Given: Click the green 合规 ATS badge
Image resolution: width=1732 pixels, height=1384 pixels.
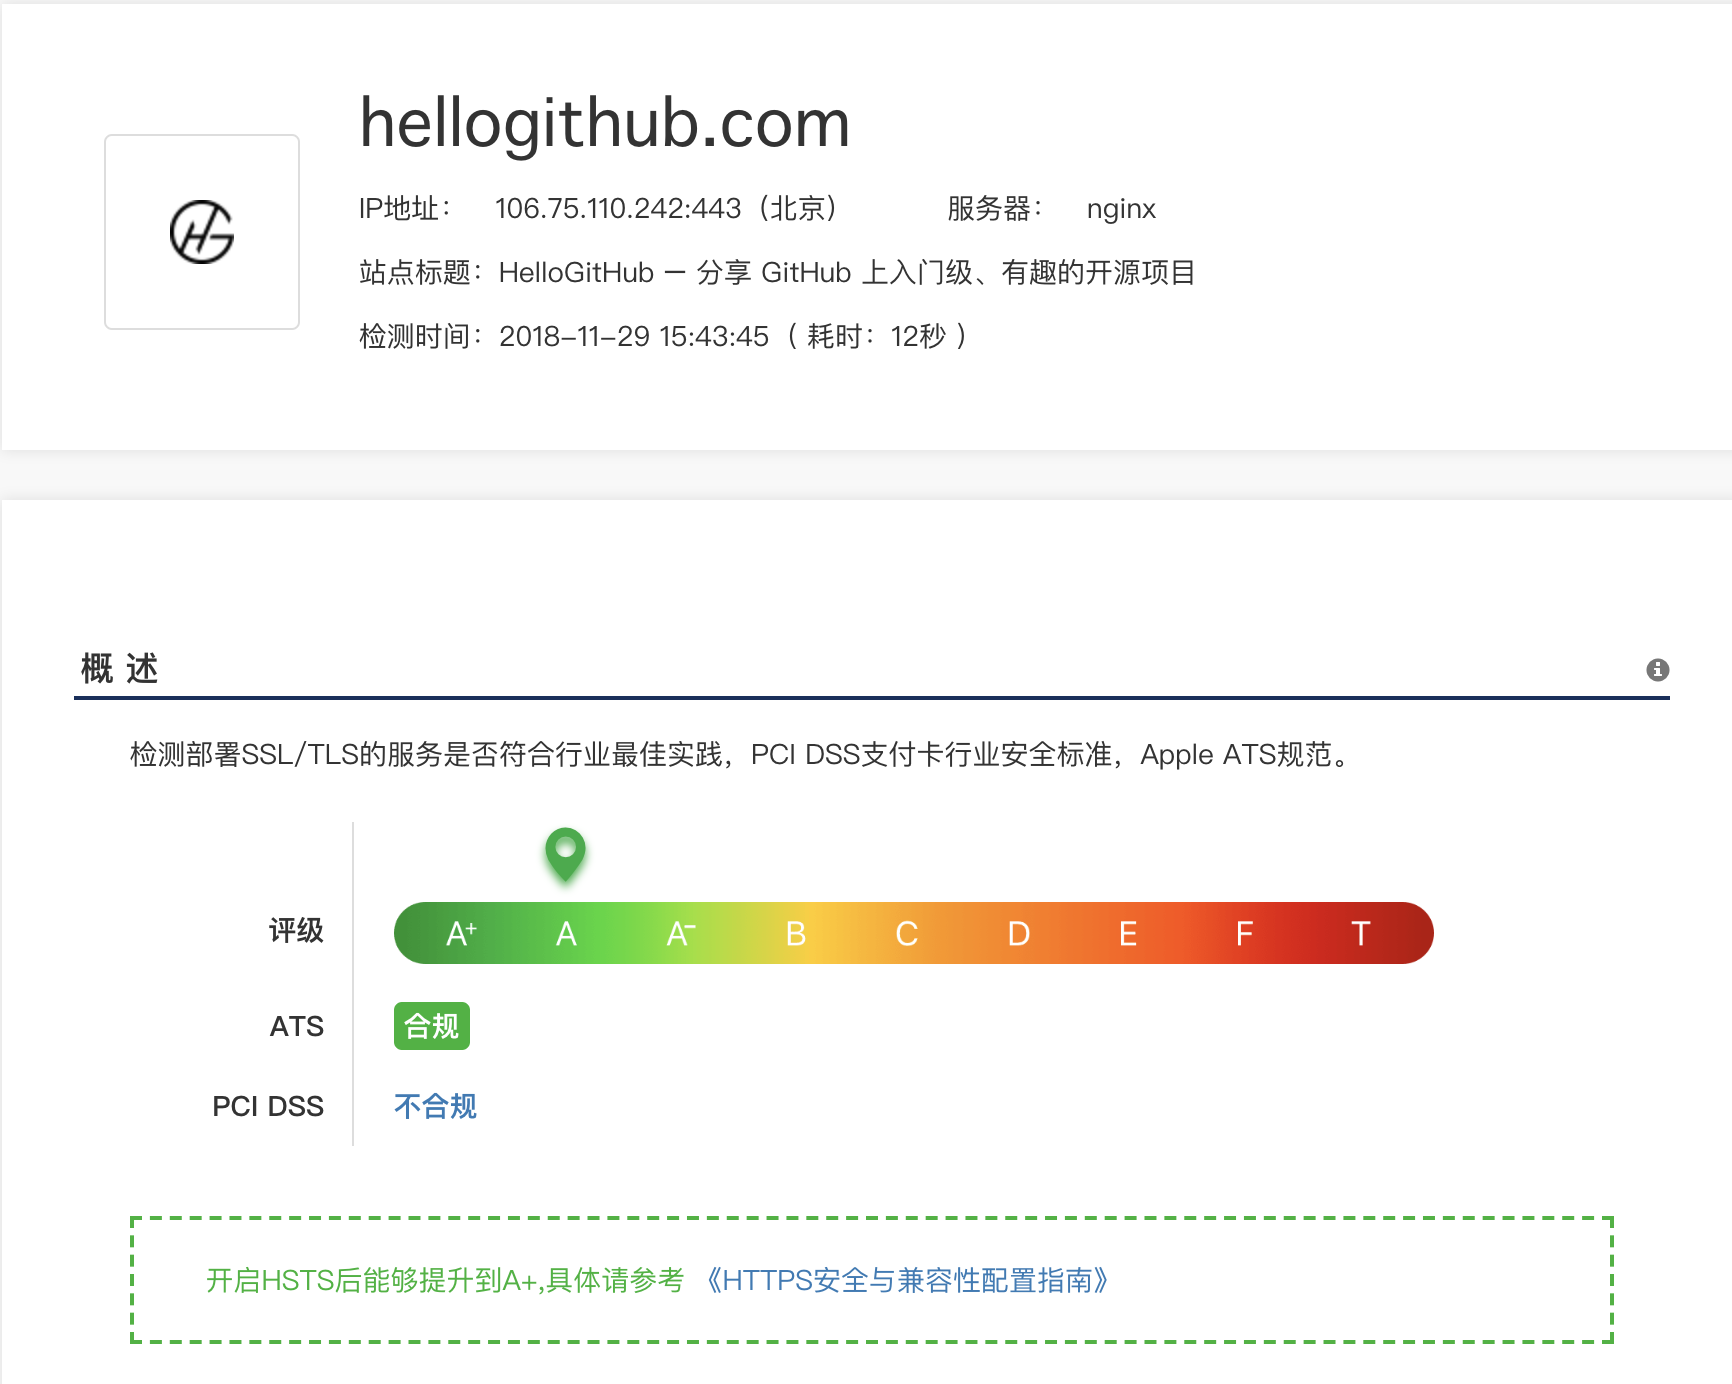Looking at the screenshot, I should pyautogui.click(x=432, y=1026).
